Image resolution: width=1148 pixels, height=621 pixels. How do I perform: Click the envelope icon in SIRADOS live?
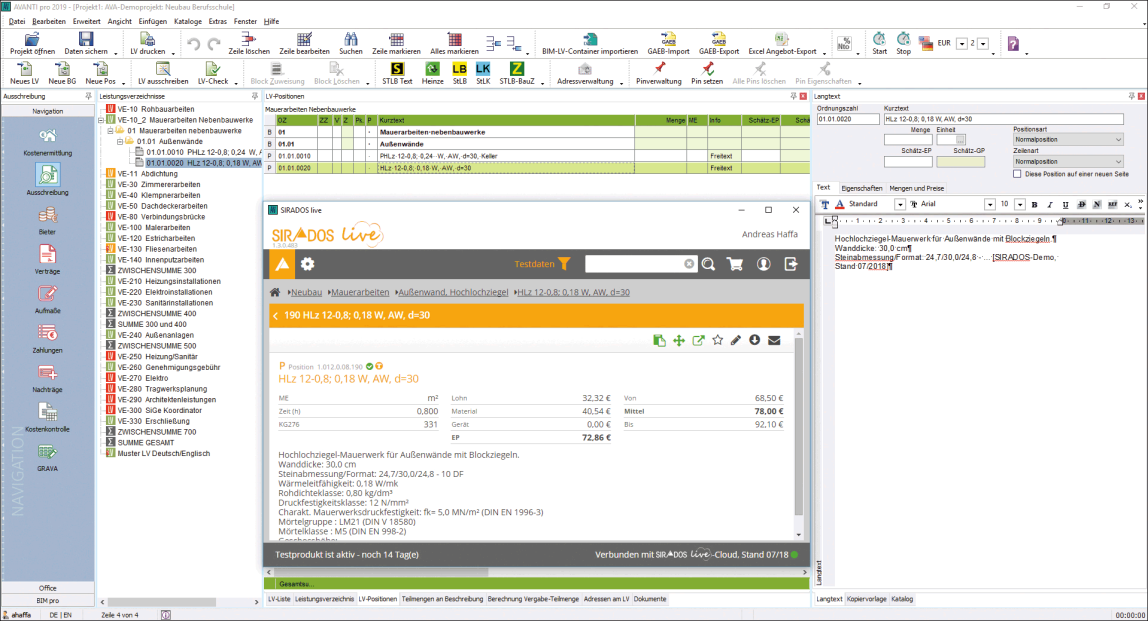click(774, 341)
